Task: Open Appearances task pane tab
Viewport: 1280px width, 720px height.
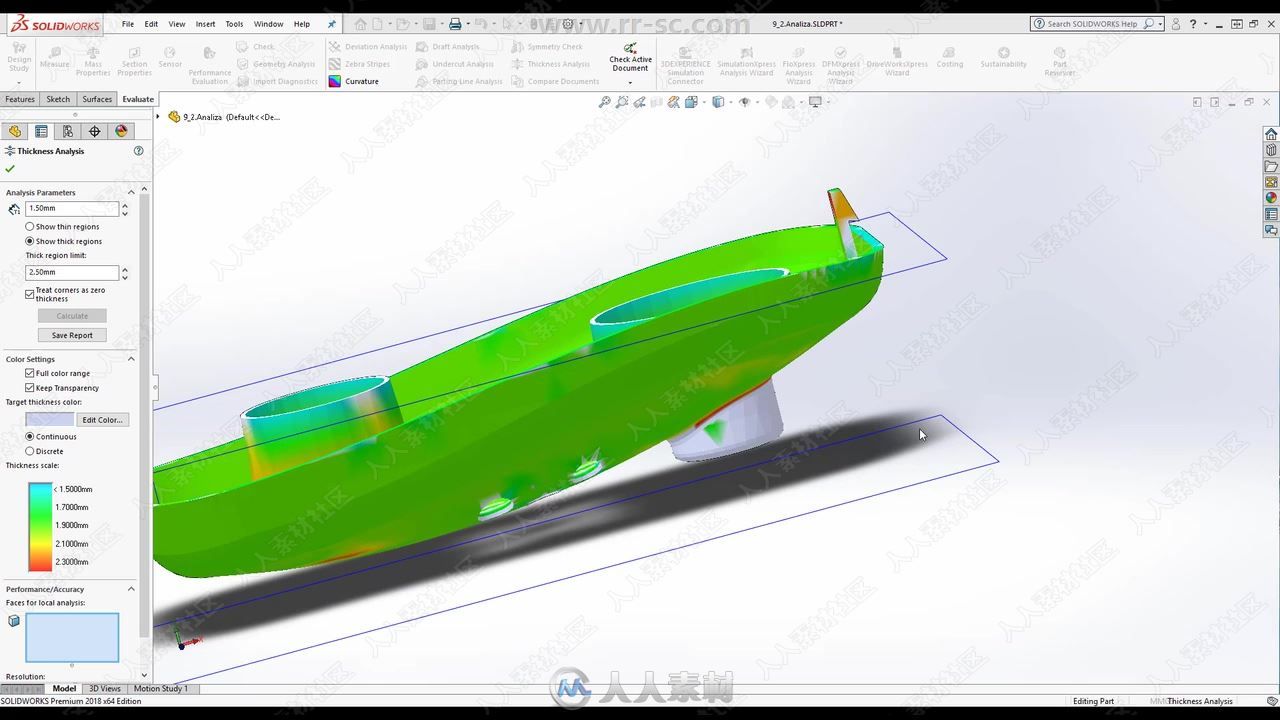Action: [x=1271, y=198]
